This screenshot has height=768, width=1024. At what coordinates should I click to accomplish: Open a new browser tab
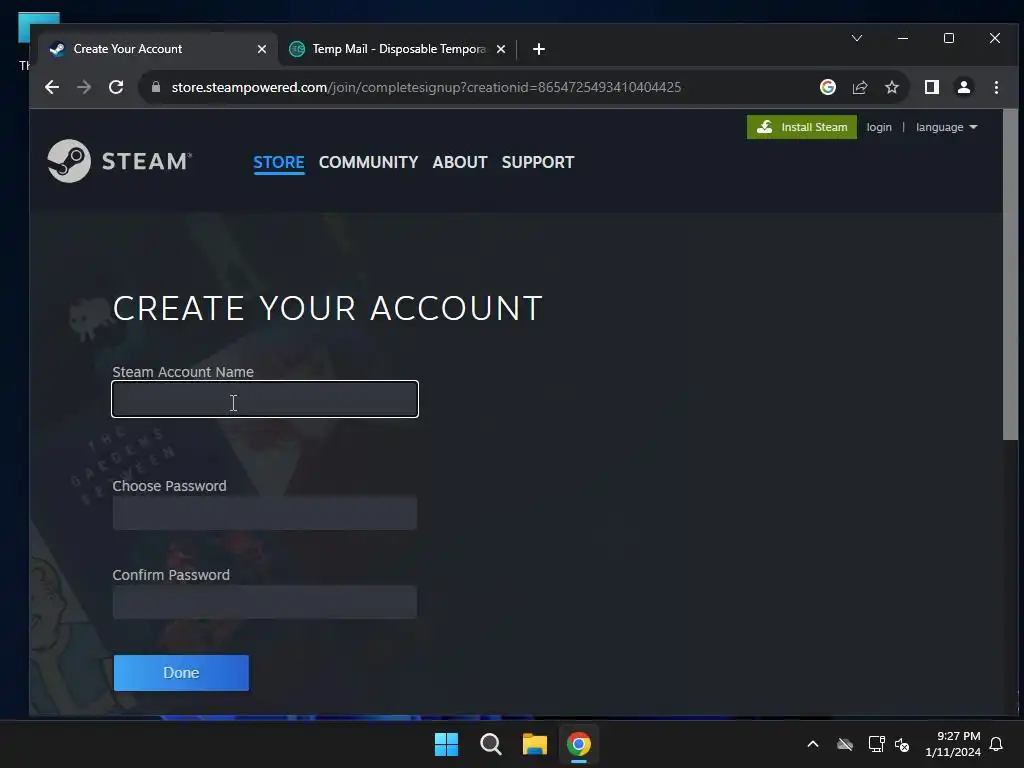(539, 49)
